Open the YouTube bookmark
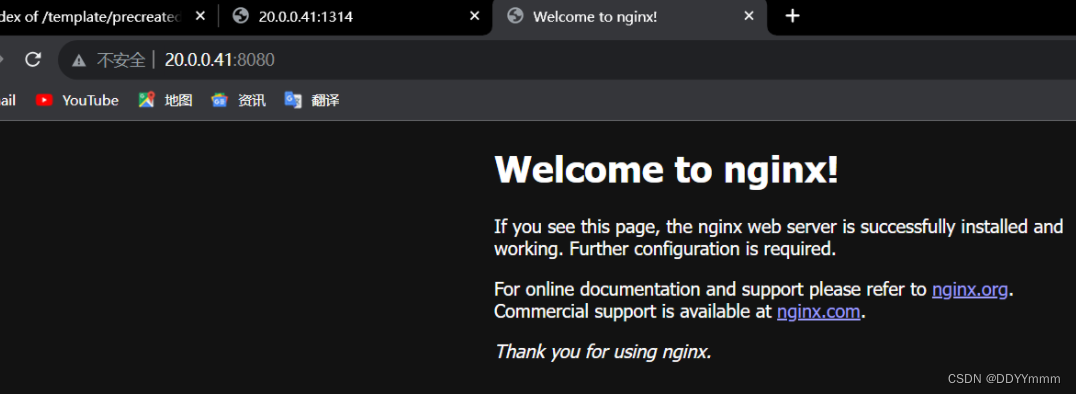The width and height of the screenshot is (1076, 394). point(77,100)
